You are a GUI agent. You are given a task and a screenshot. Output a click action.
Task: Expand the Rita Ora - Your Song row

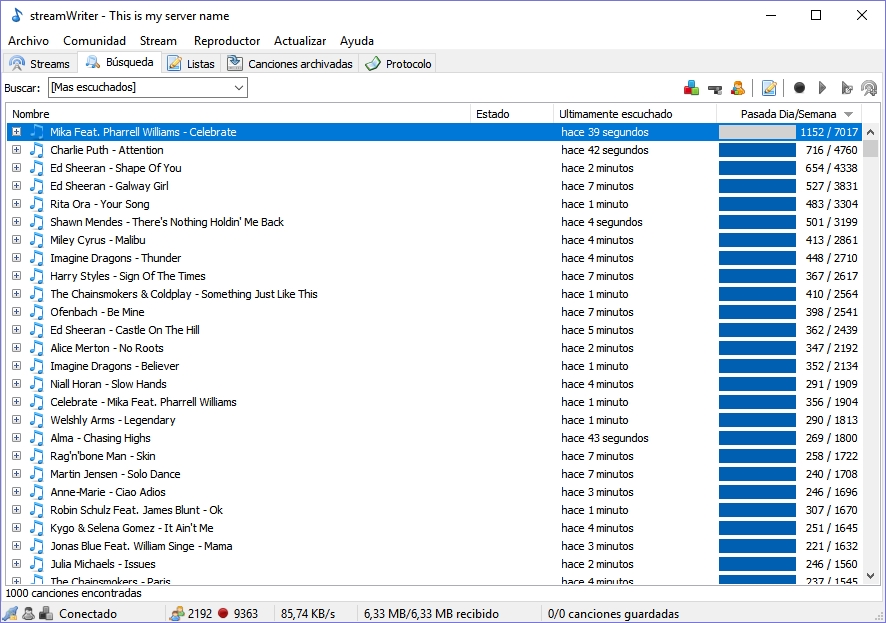point(16,204)
